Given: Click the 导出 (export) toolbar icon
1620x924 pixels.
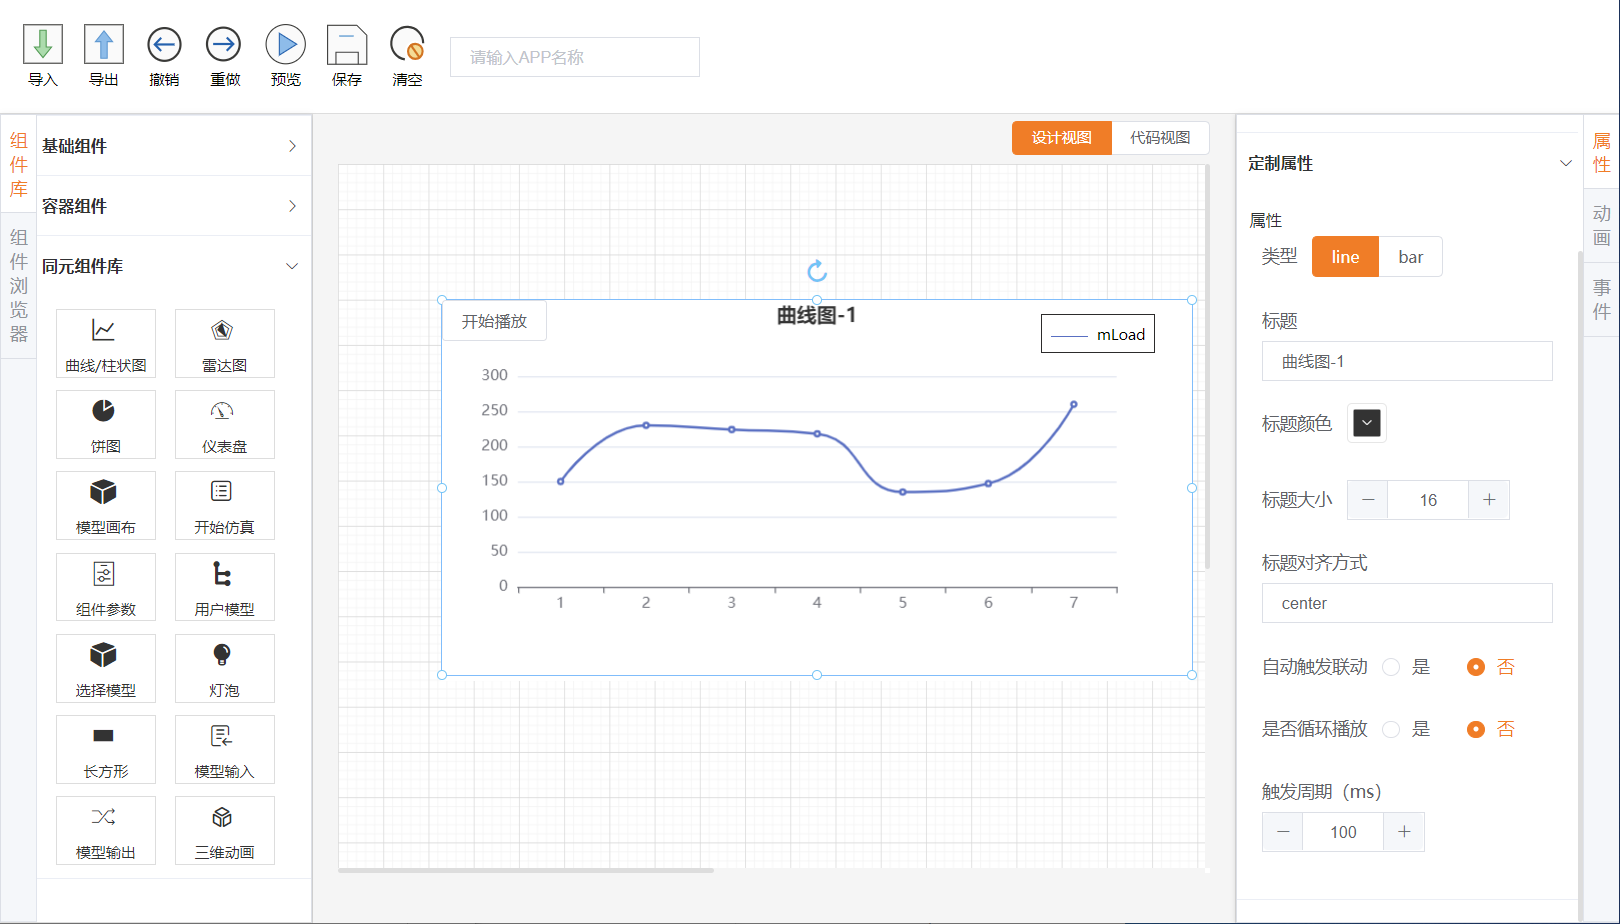Looking at the screenshot, I should (104, 45).
